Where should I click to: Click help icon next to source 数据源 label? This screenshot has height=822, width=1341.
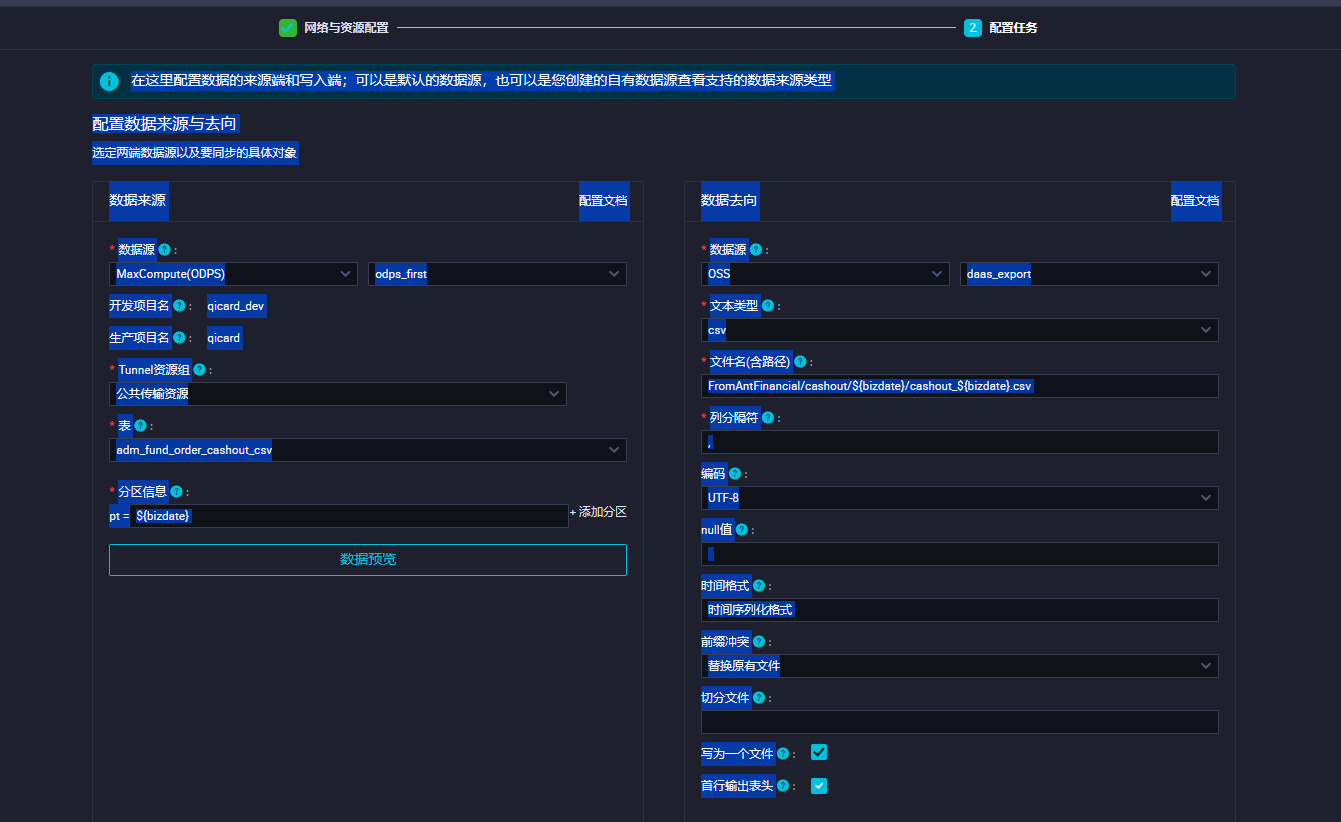tap(164, 250)
